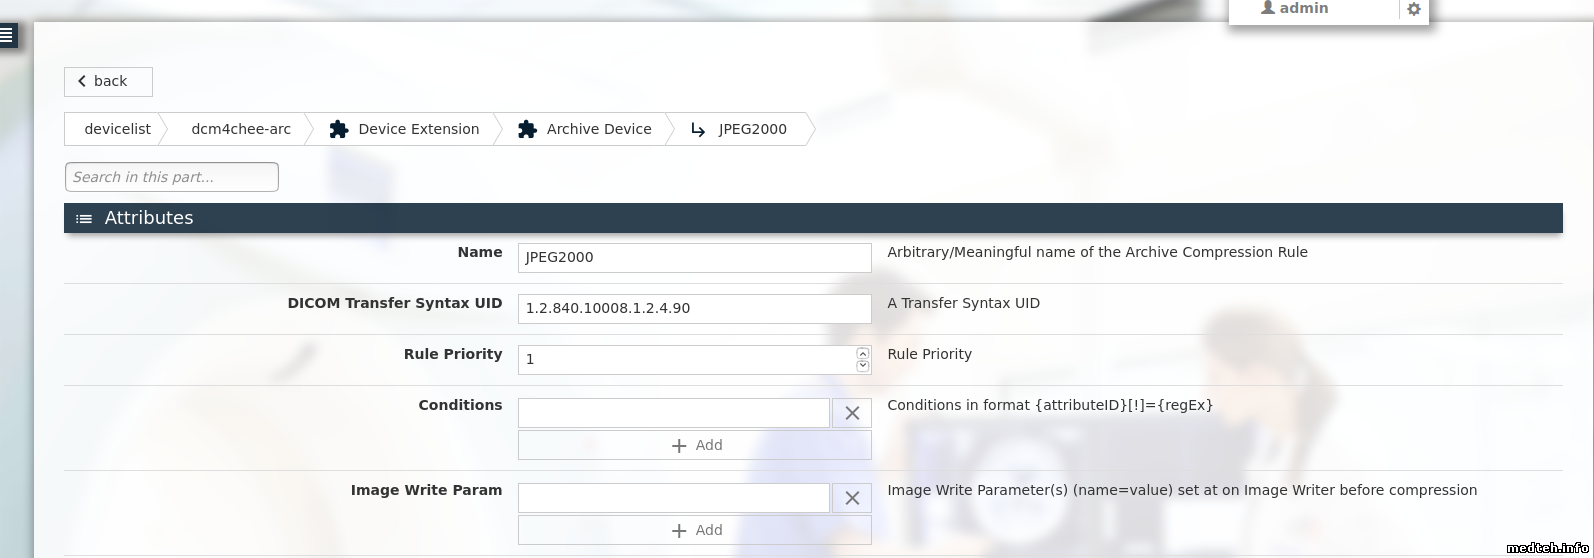Click the DICOM Transfer Syntax UID field
This screenshot has width=1594, height=558.
pyautogui.click(x=694, y=308)
